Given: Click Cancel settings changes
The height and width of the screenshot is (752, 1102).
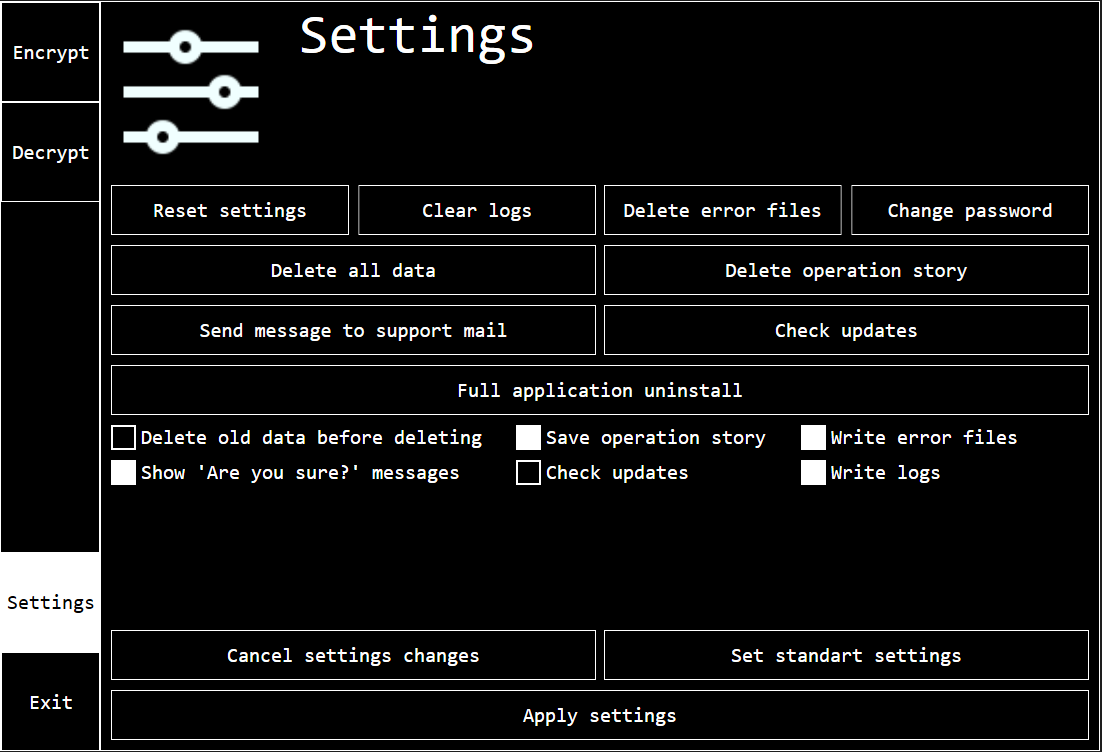Looking at the screenshot, I should 353,655.
